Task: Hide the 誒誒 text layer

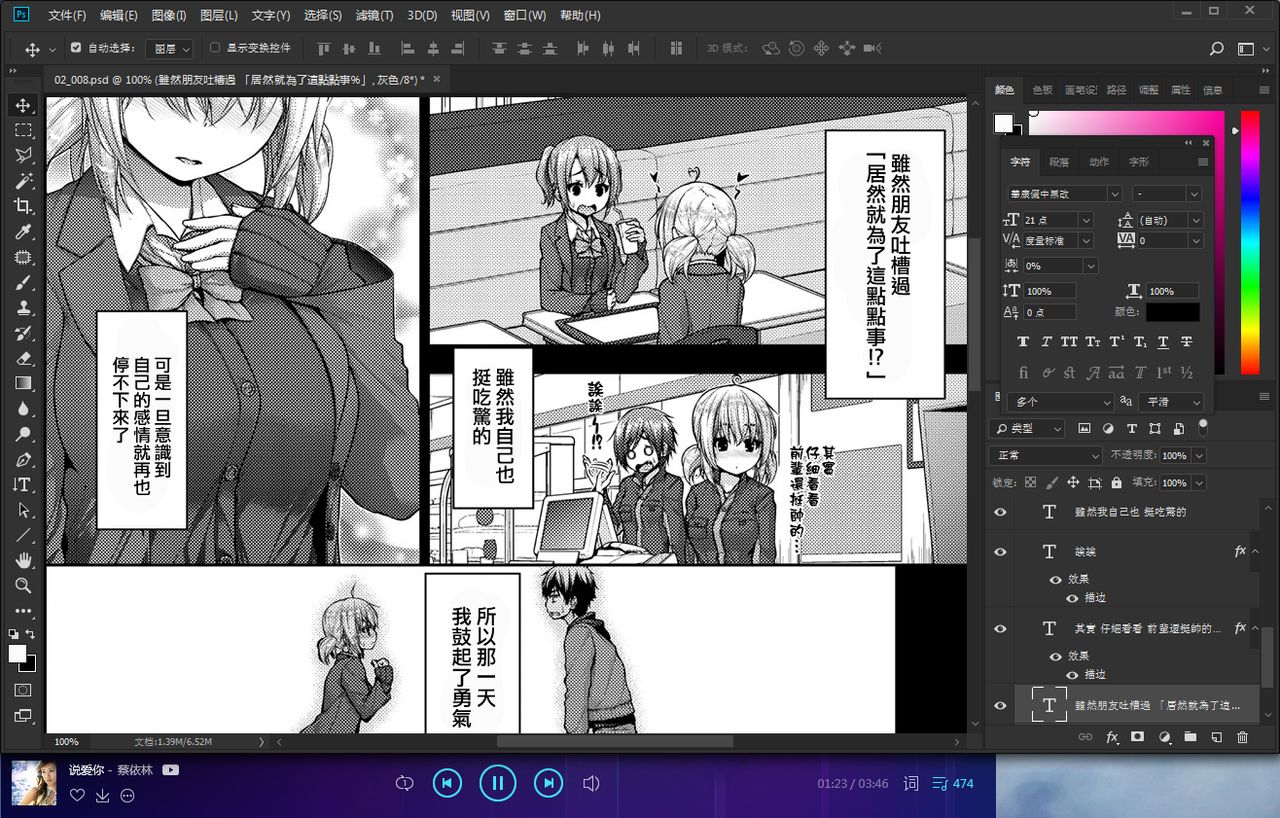Action: pyautogui.click(x=1000, y=551)
